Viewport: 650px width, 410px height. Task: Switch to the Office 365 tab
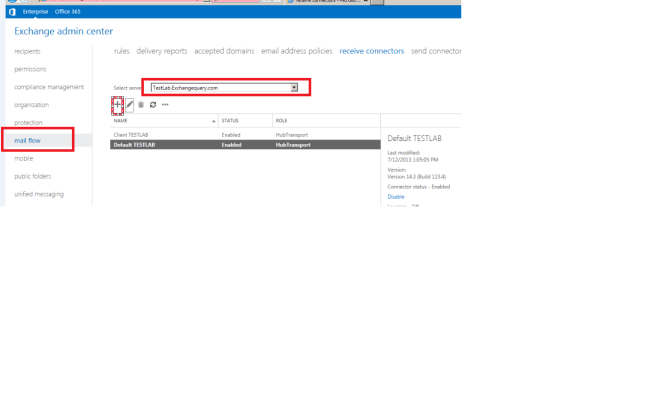tap(68, 12)
